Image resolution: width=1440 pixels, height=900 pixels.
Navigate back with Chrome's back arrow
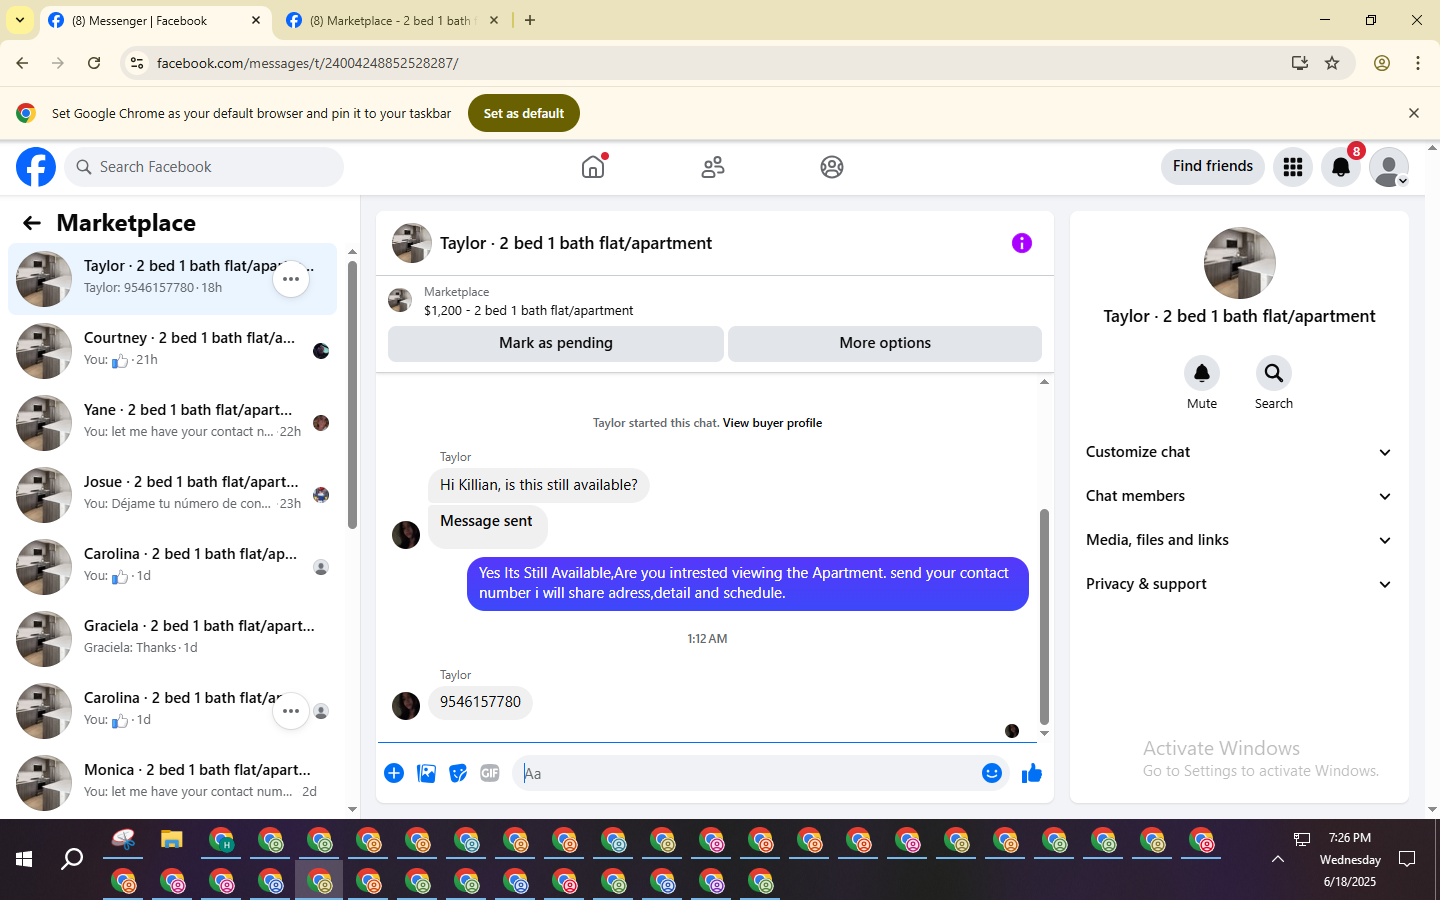22,63
